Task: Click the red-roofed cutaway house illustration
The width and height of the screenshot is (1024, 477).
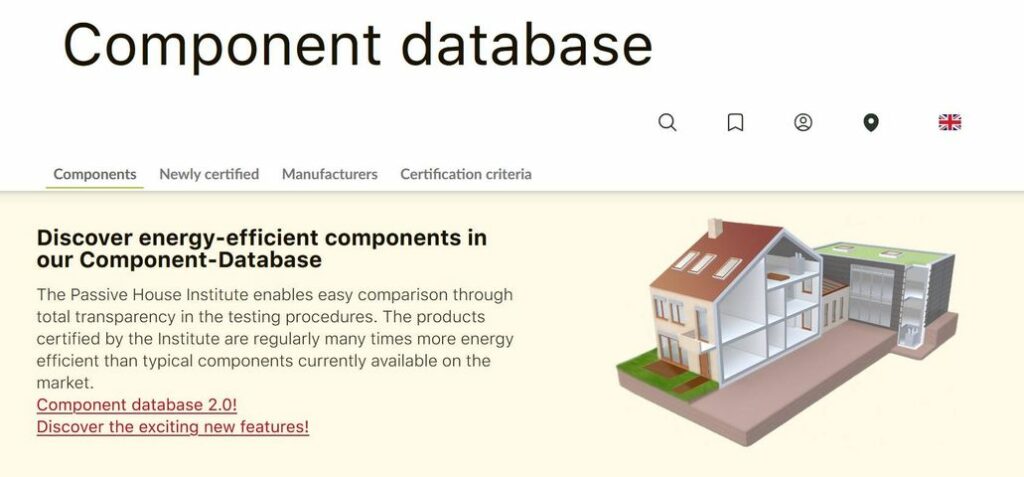Action: [x=740, y=310]
